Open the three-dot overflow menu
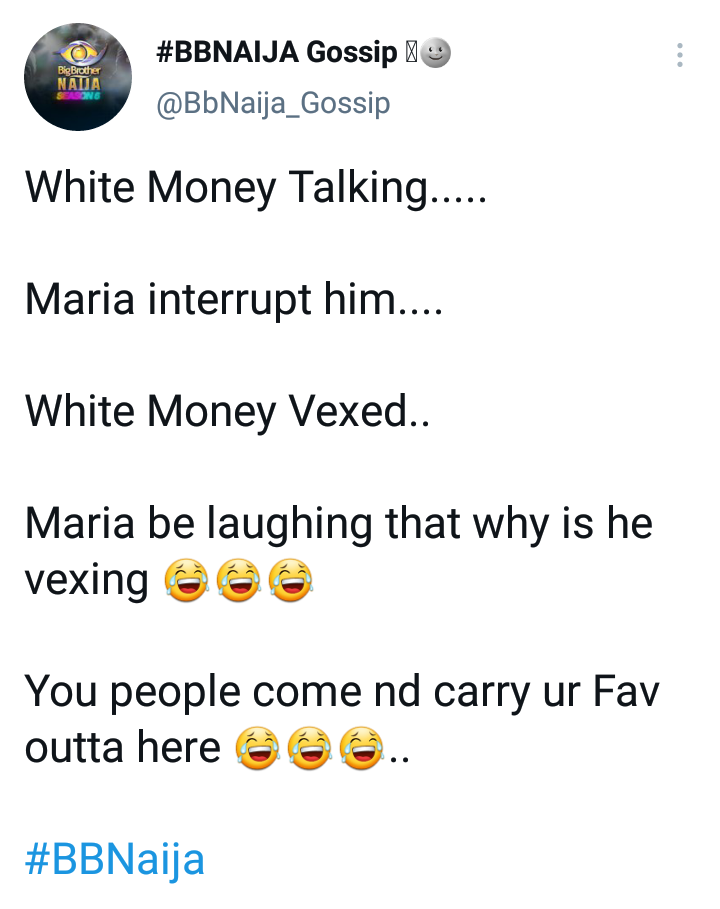This screenshot has height=909, width=720. pos(679,55)
